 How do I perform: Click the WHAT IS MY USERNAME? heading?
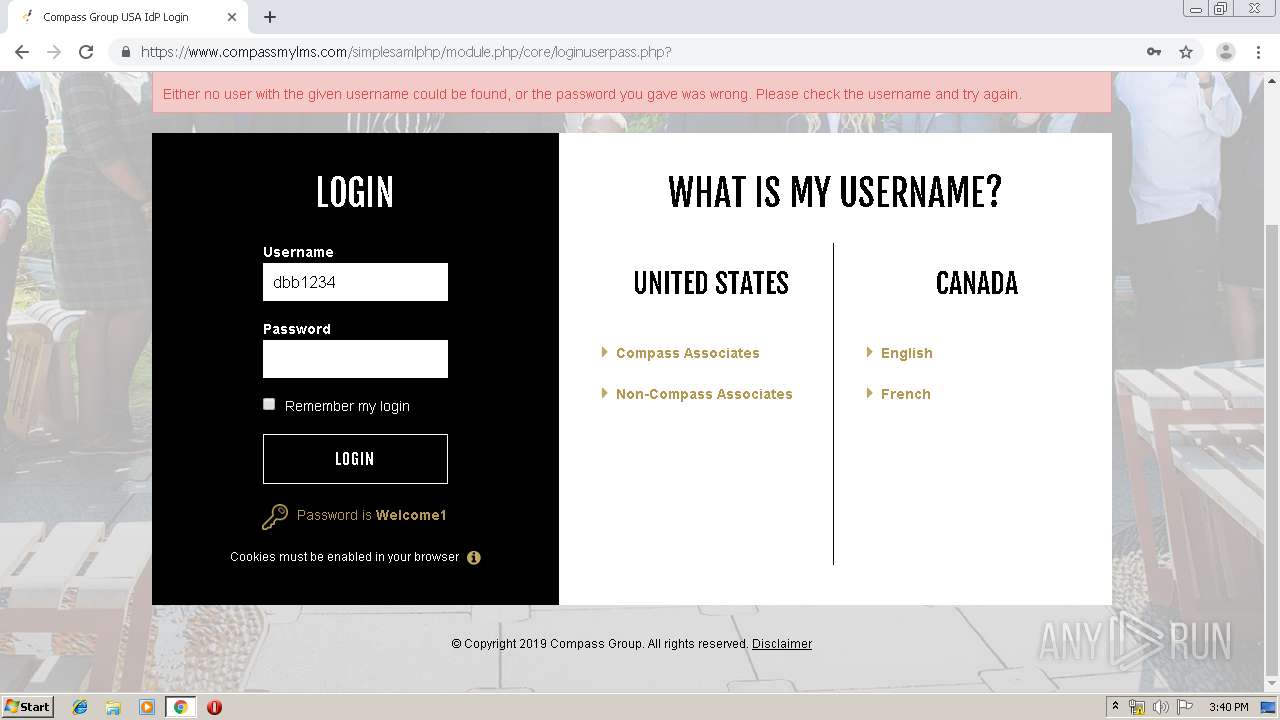835,192
